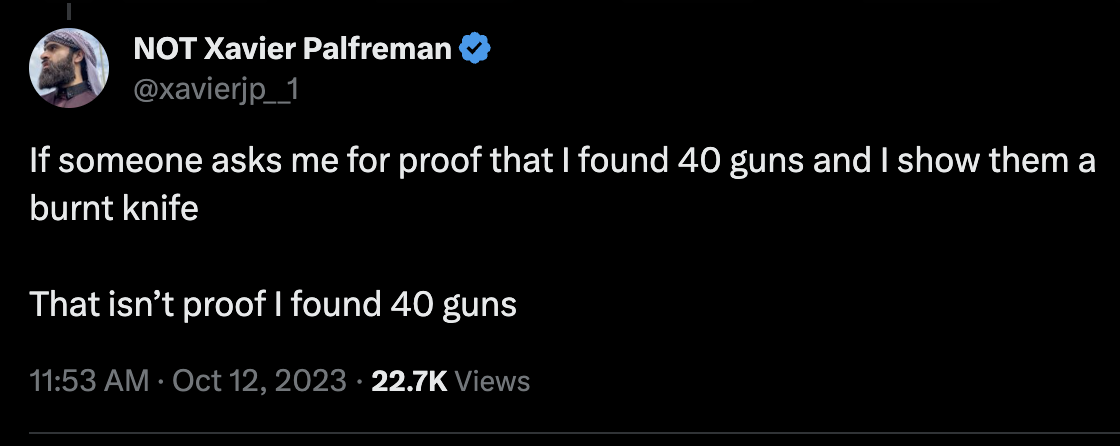This screenshot has height=446, width=1120.
Task: Click the line "That isn't proof I found"
Action: pyautogui.click(x=272, y=304)
